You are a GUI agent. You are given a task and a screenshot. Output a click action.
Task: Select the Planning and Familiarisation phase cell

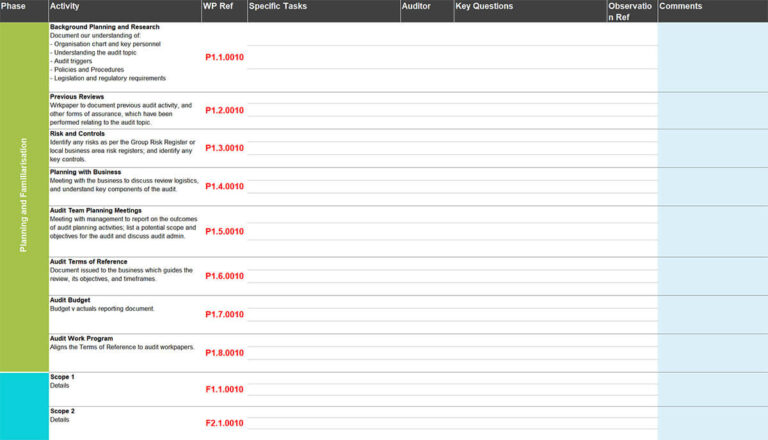tap(24, 197)
